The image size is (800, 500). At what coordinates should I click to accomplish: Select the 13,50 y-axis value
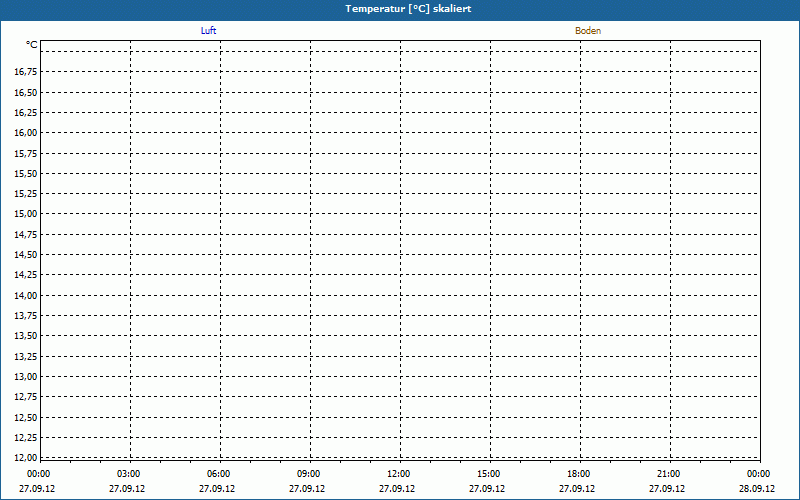26,336
